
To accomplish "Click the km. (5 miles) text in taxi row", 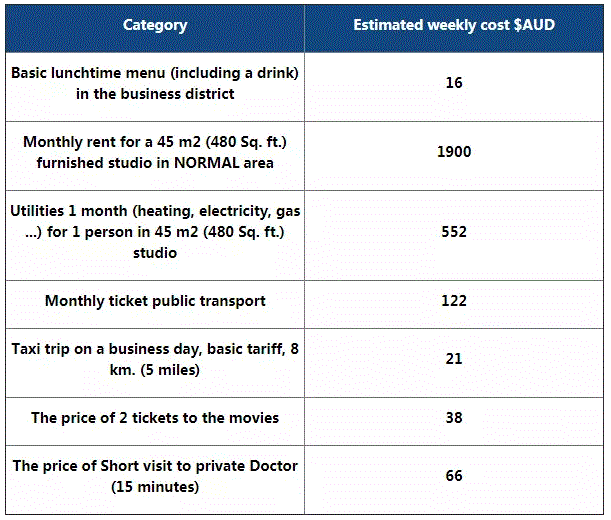I will tap(155, 370).
